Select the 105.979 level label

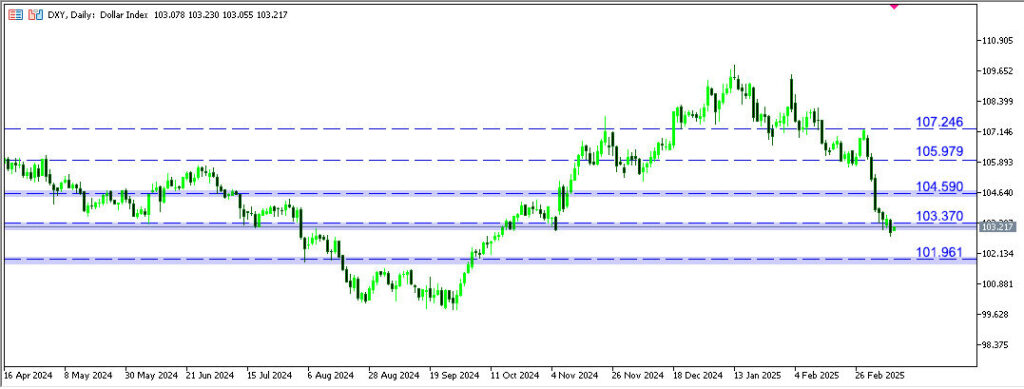tap(939, 151)
